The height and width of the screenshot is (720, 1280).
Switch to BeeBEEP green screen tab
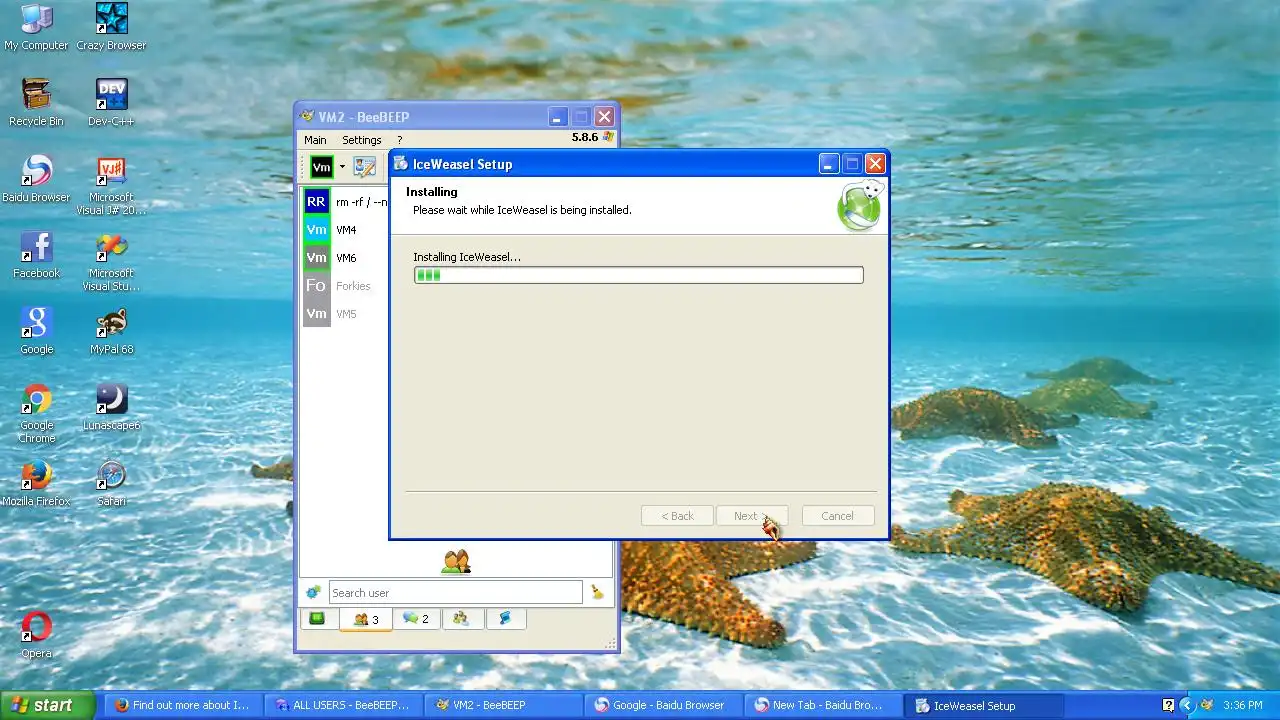317,619
